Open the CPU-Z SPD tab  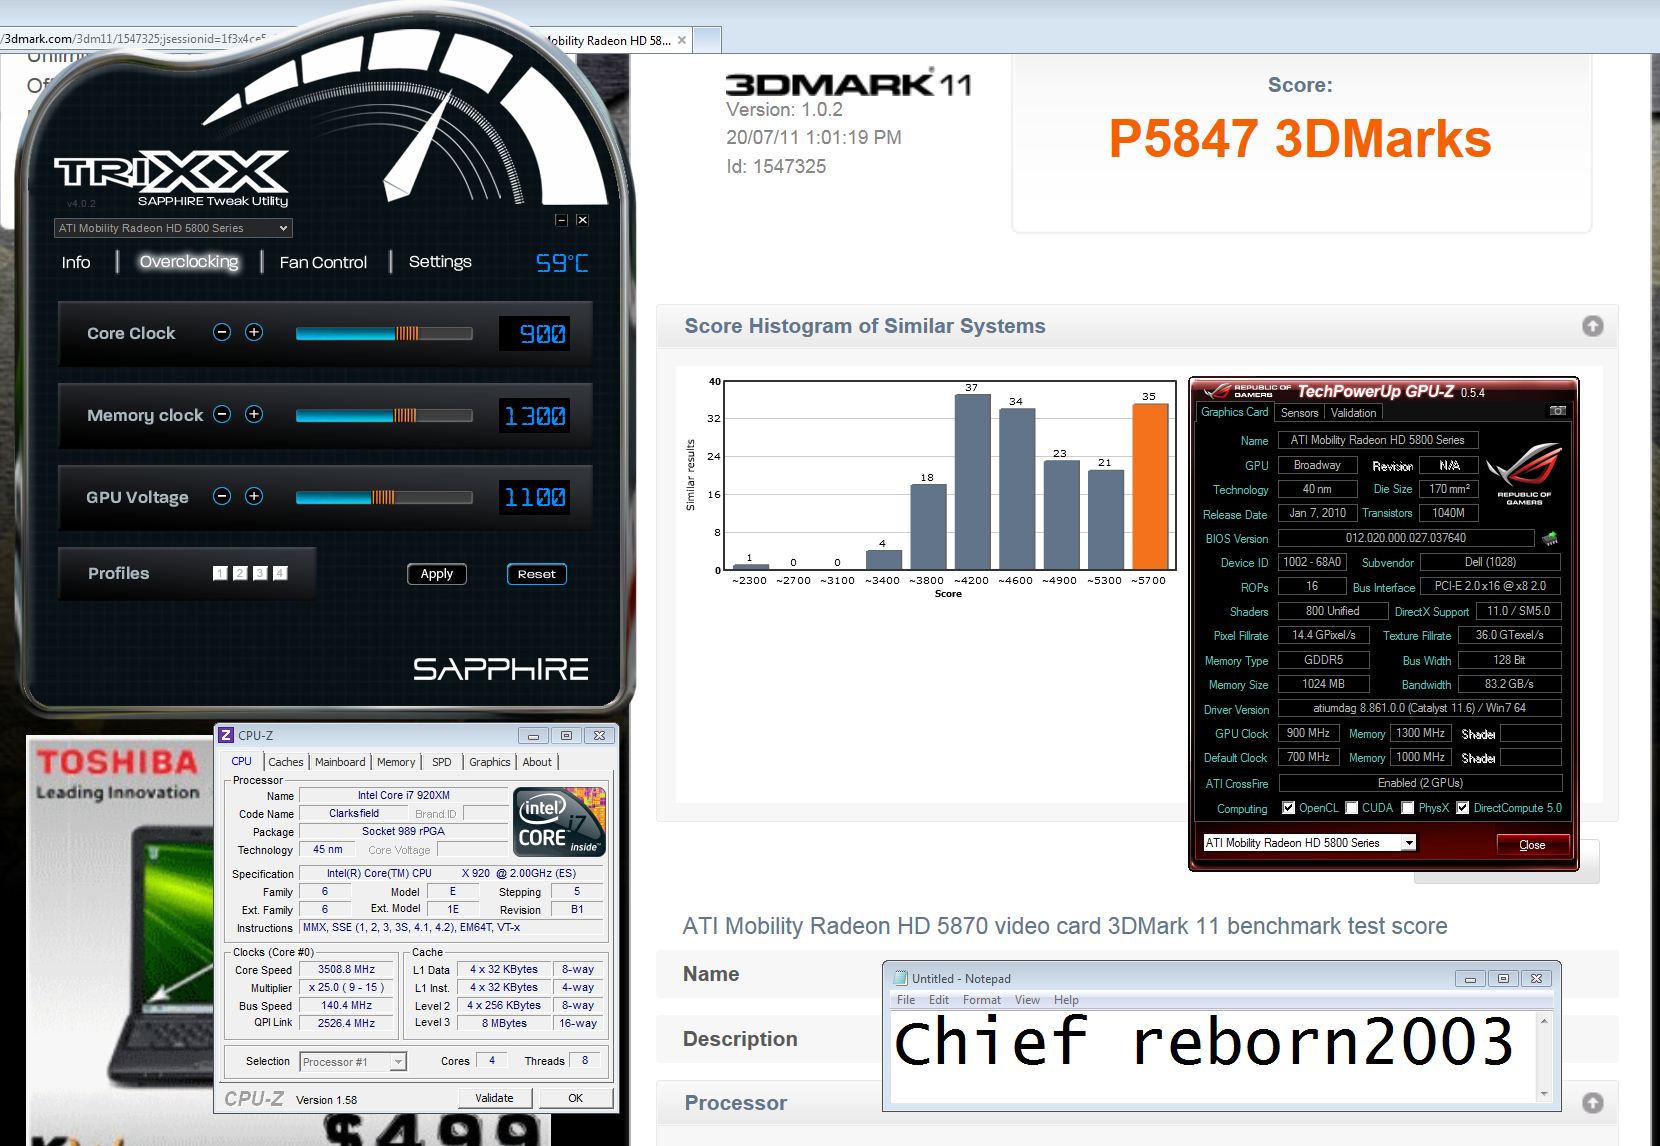pyautogui.click(x=441, y=762)
